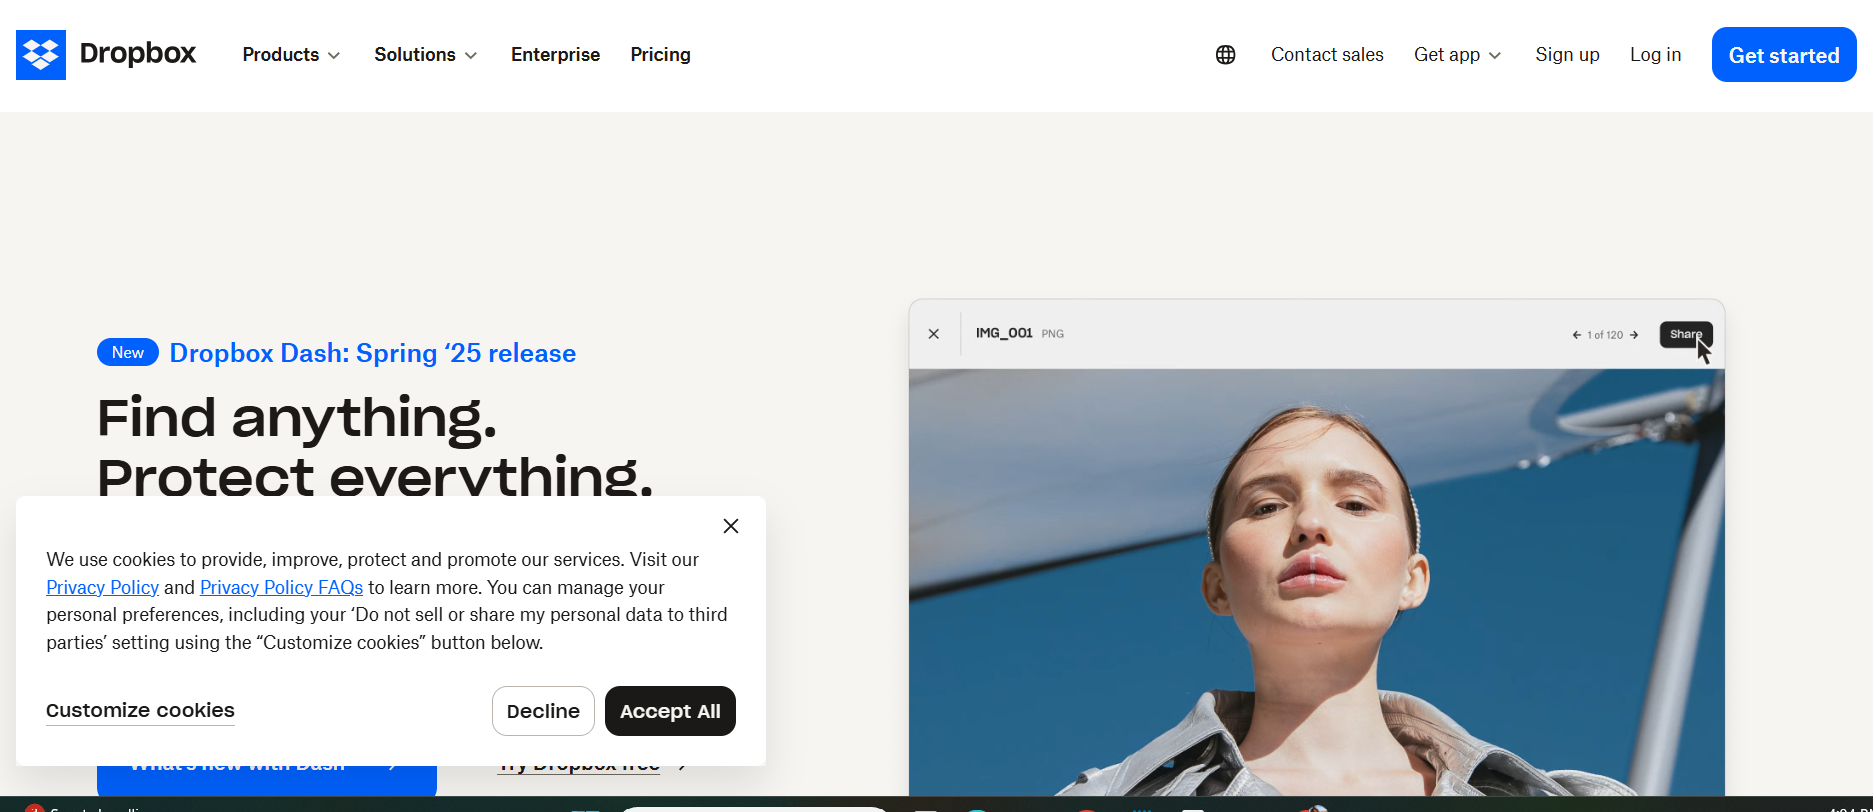
Task: Open the Enterprise menu item
Action: (555, 55)
